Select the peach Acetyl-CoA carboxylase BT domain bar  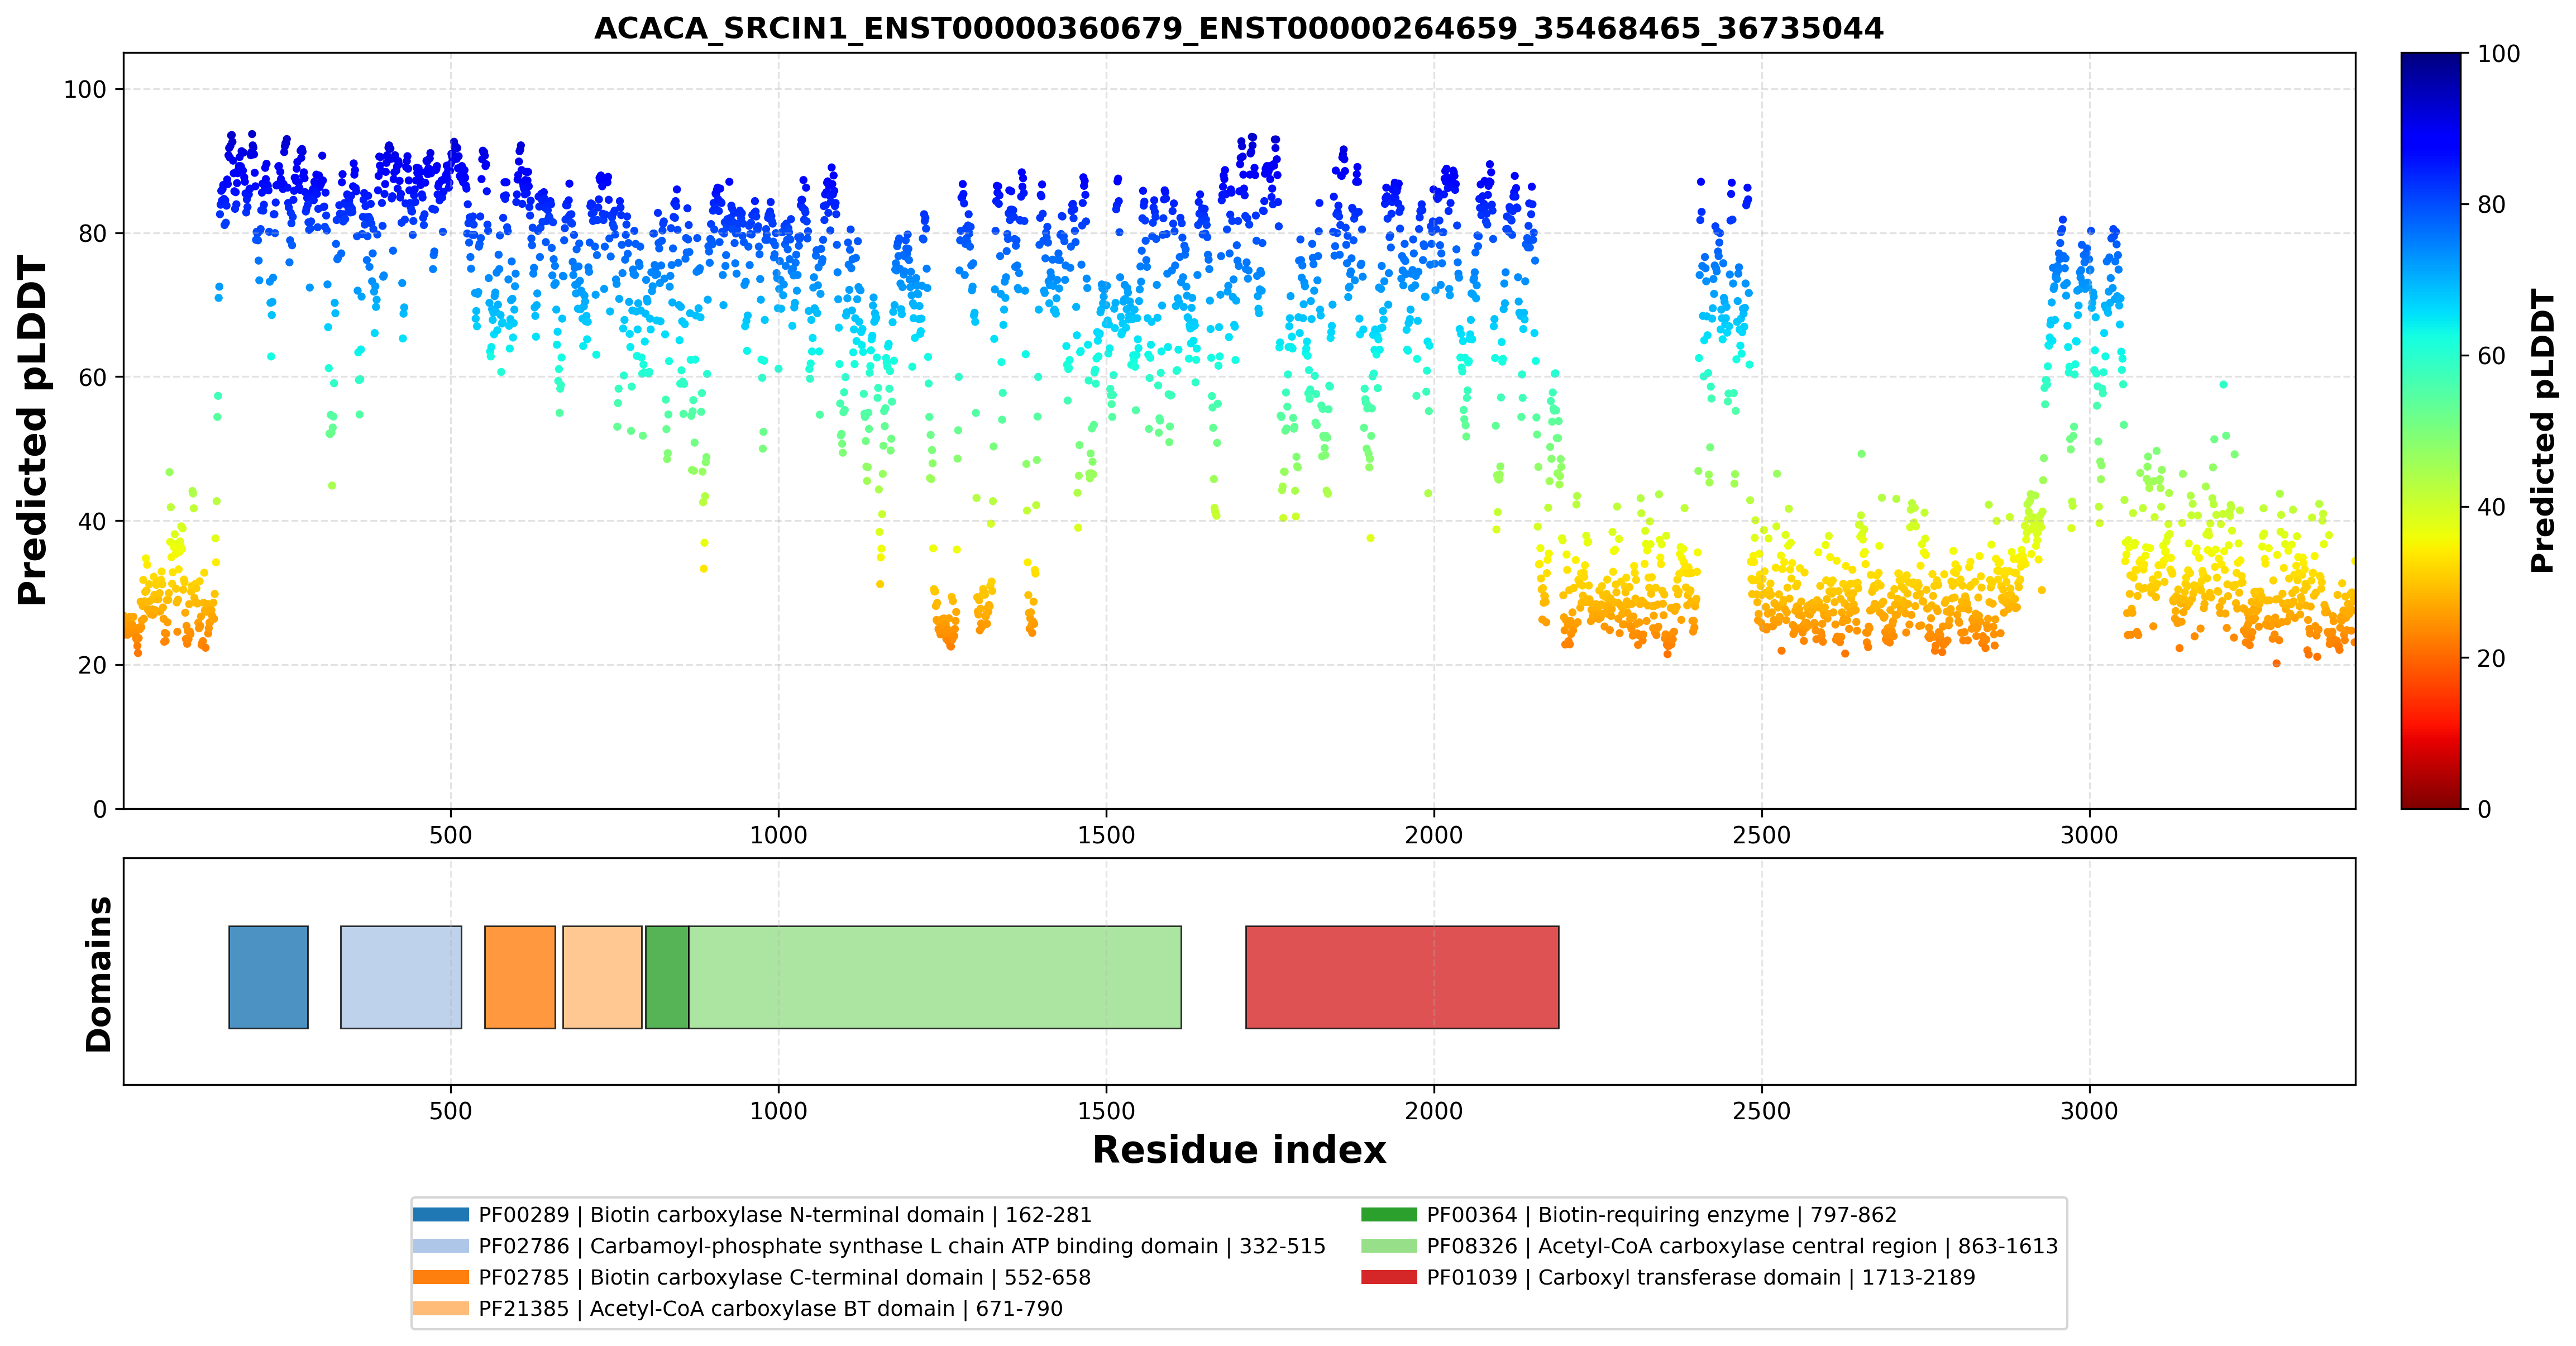click(602, 977)
